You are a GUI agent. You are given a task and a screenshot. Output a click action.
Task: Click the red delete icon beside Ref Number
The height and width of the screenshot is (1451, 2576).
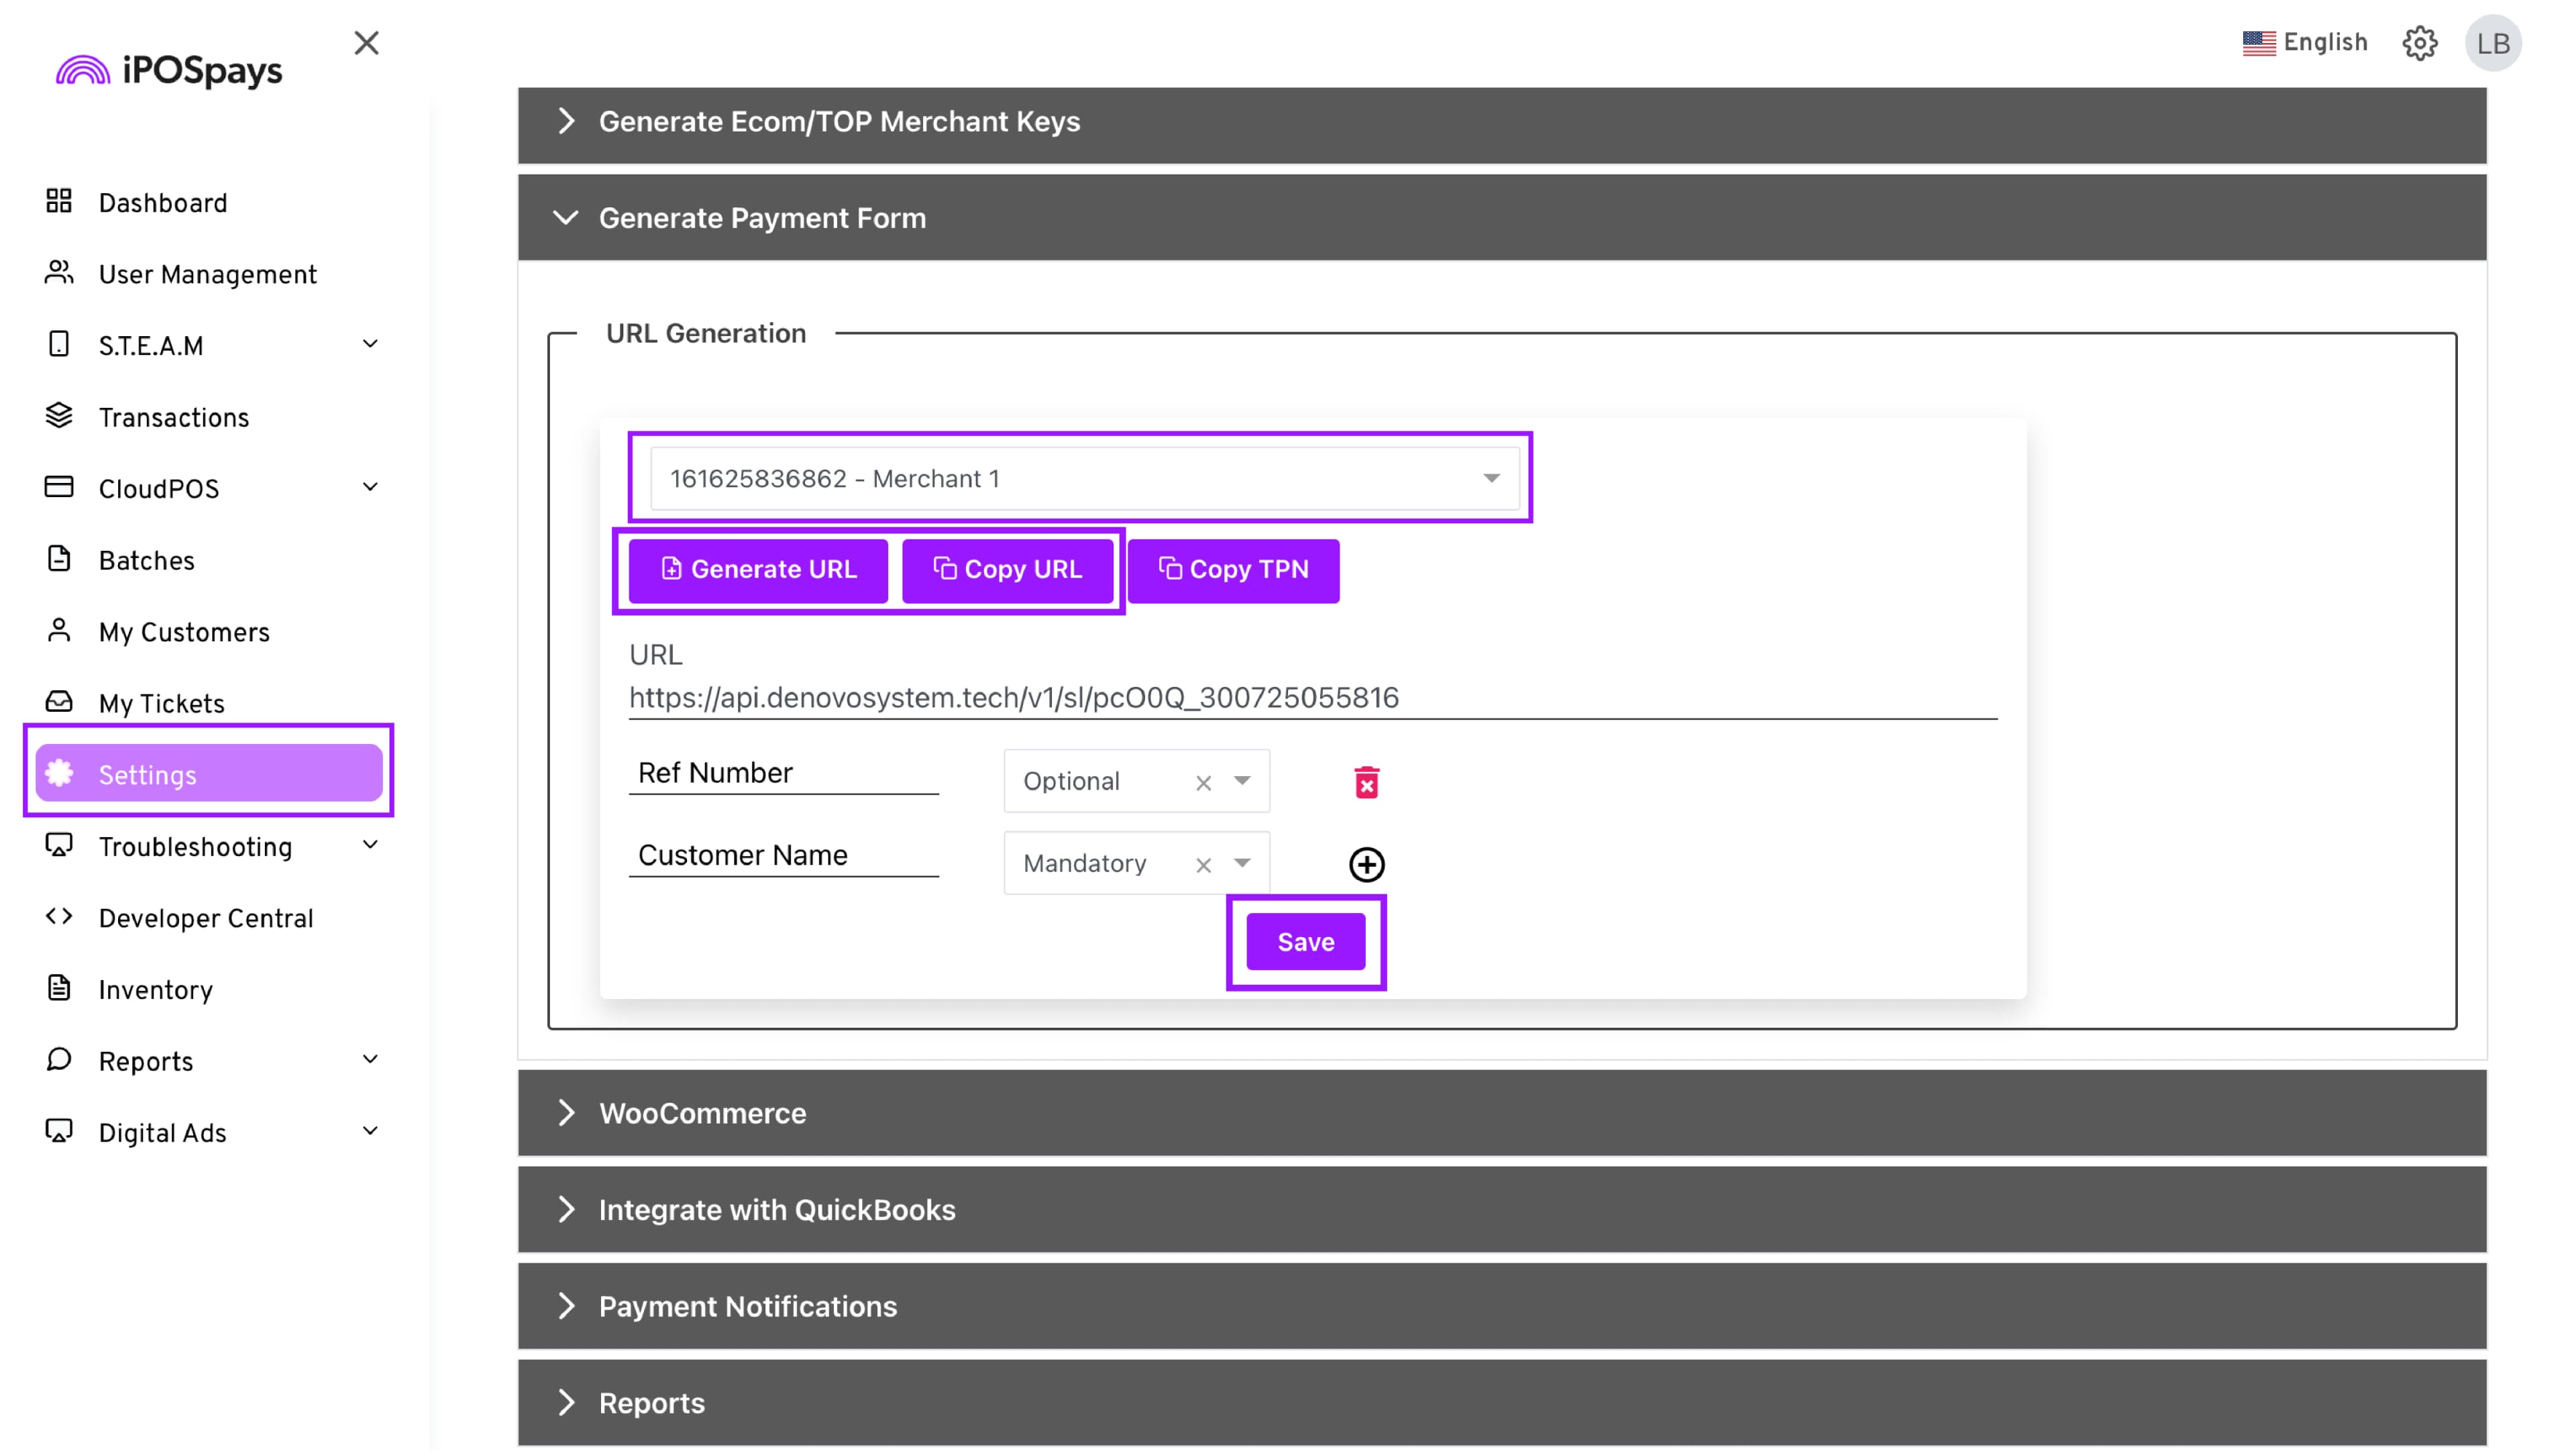pyautogui.click(x=1366, y=782)
